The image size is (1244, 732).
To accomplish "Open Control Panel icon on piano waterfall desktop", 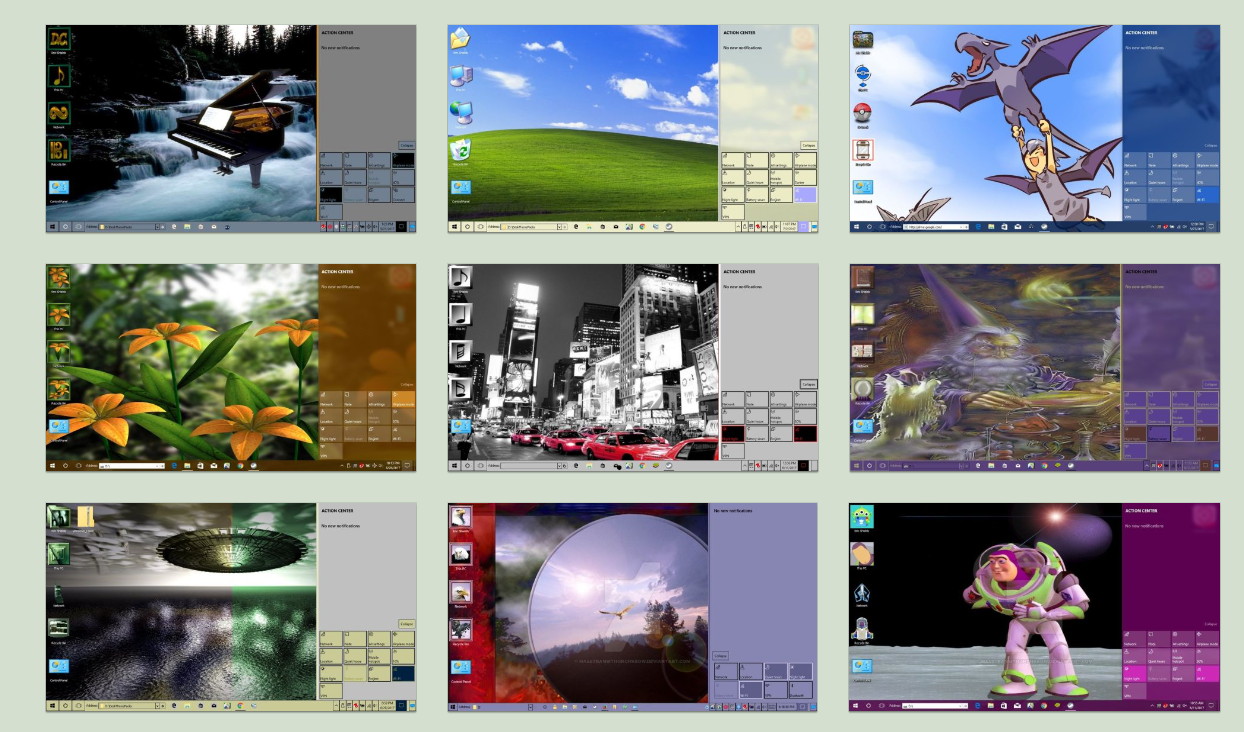I will 59,187.
